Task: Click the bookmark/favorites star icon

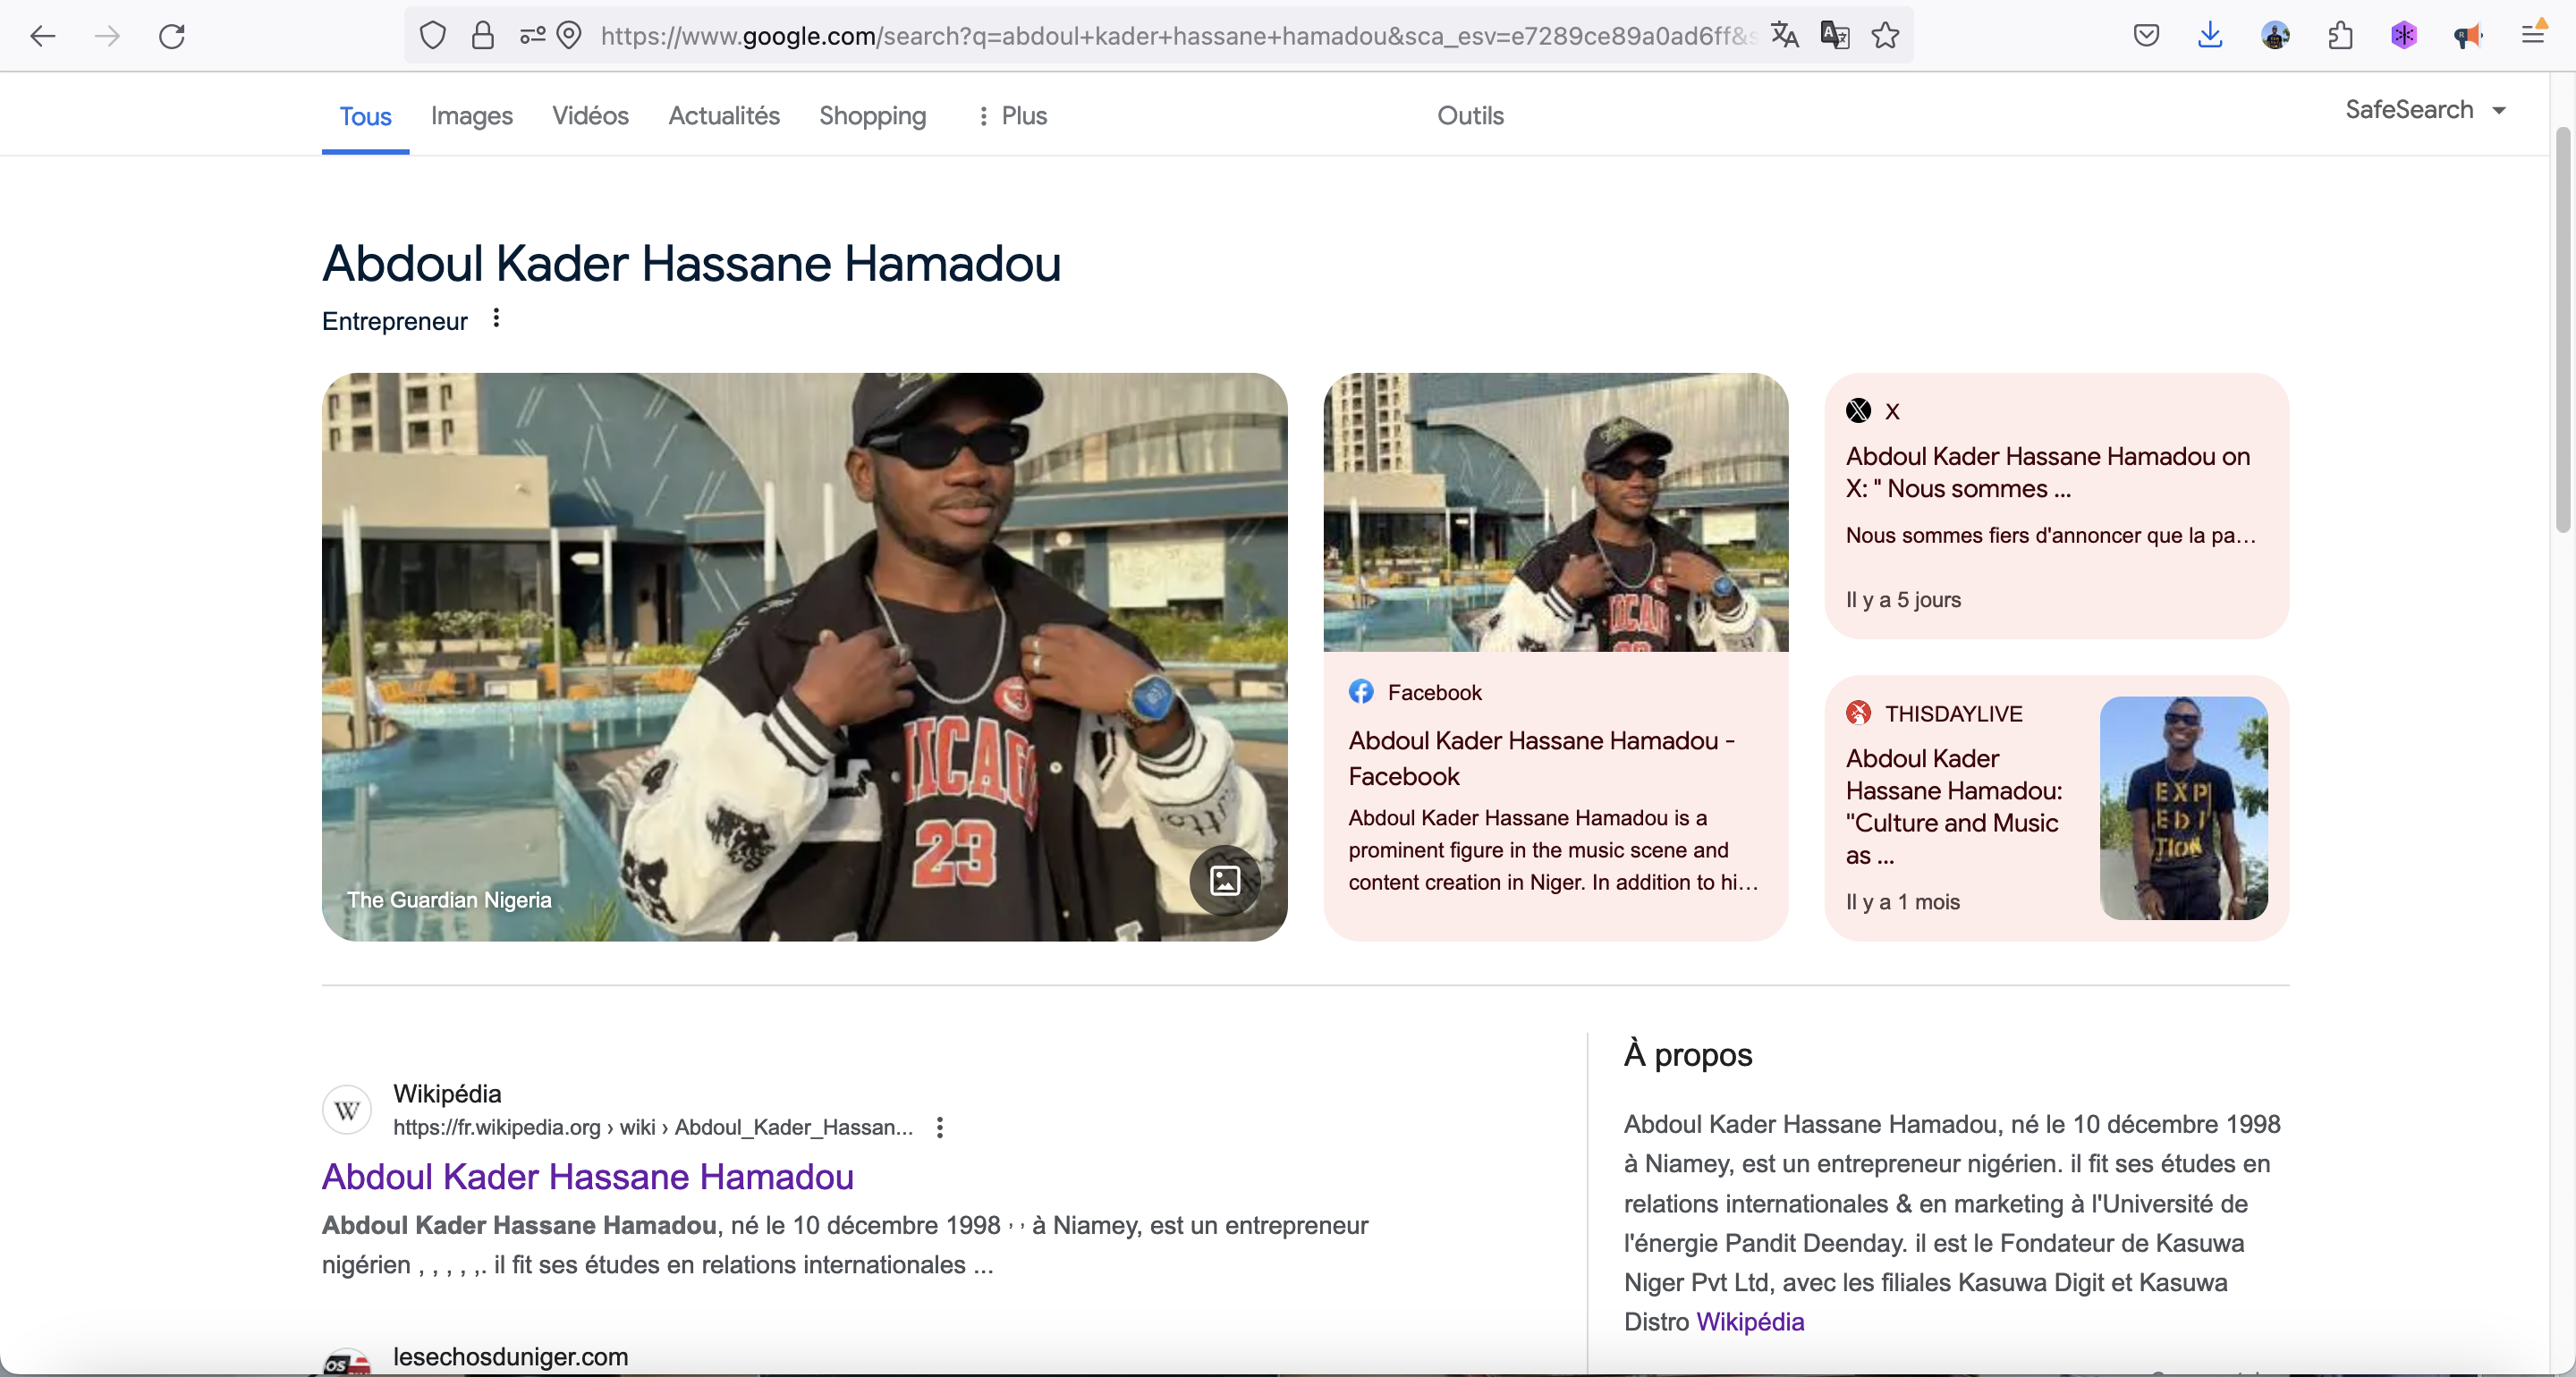Action: tap(1885, 34)
